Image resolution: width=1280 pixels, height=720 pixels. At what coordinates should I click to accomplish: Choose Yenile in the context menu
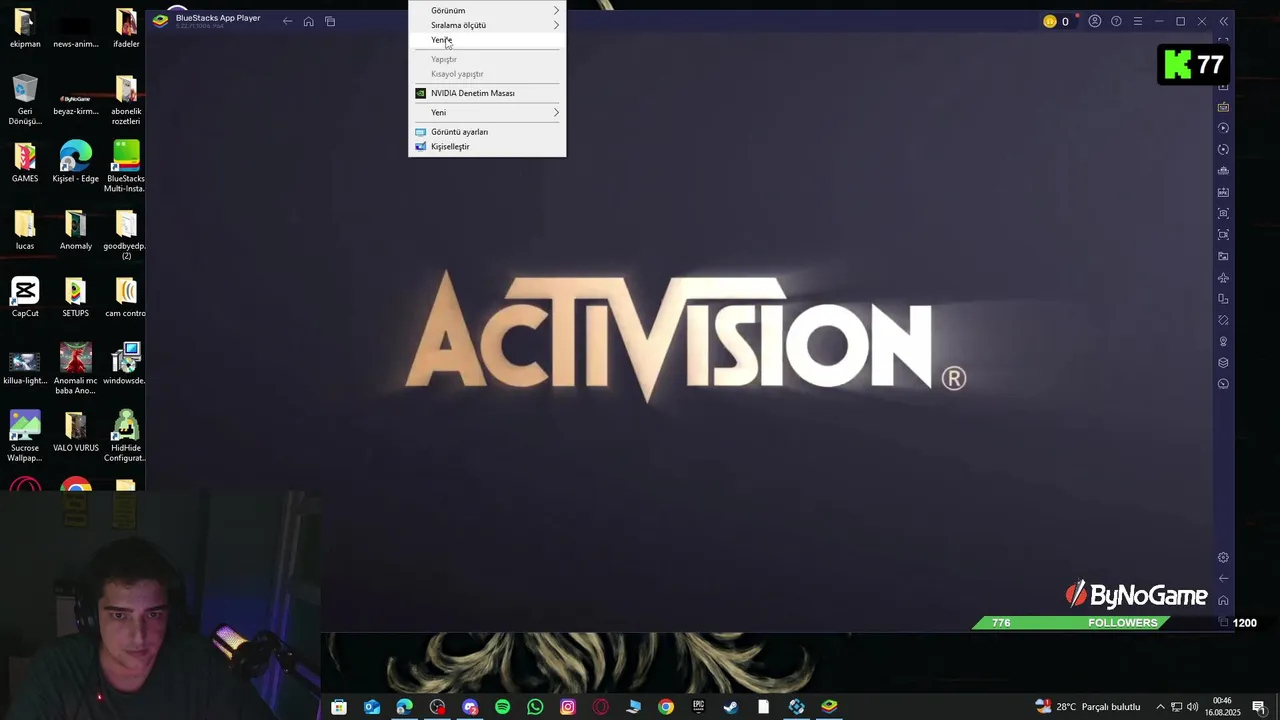[x=487, y=40]
